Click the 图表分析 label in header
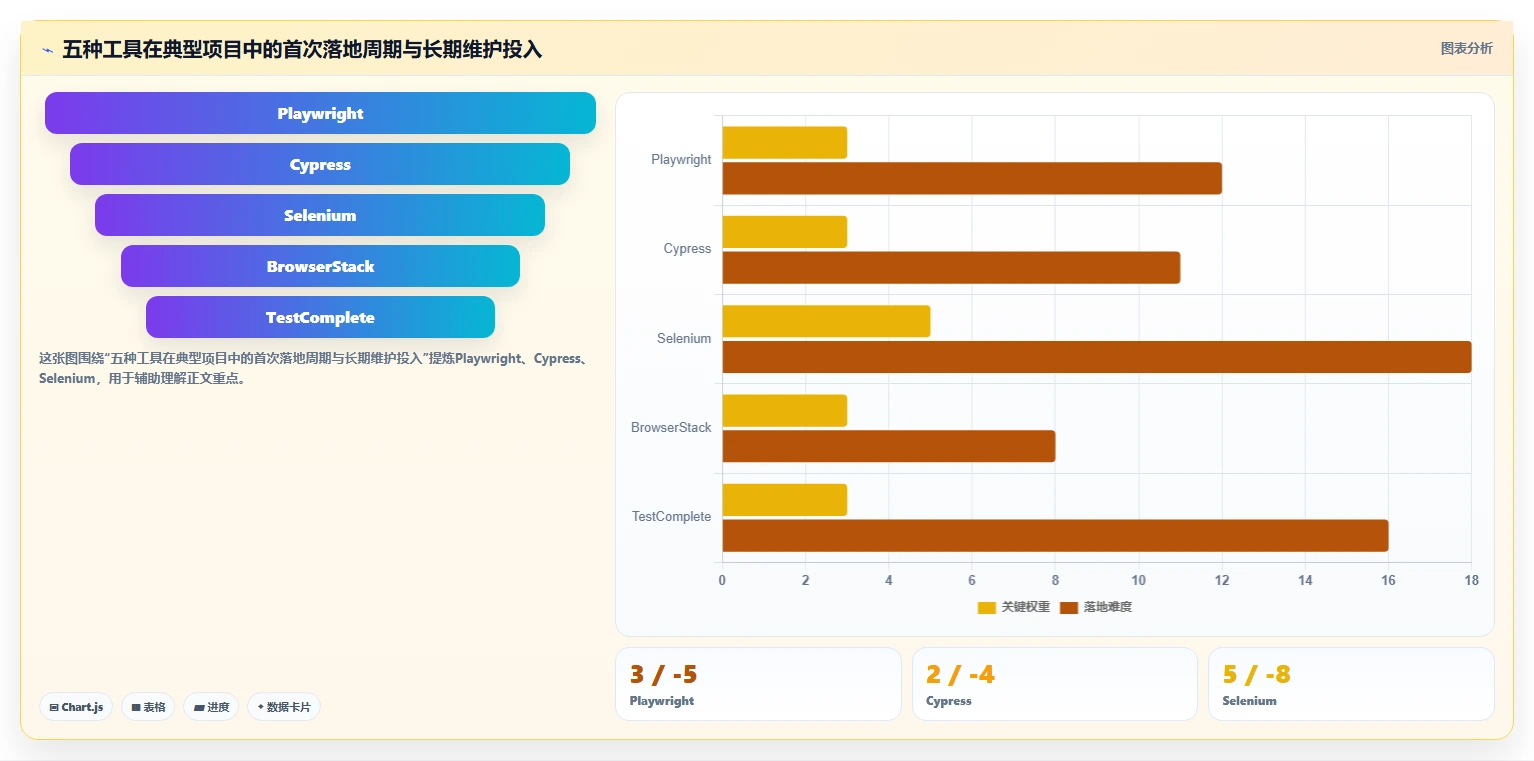 (1466, 48)
